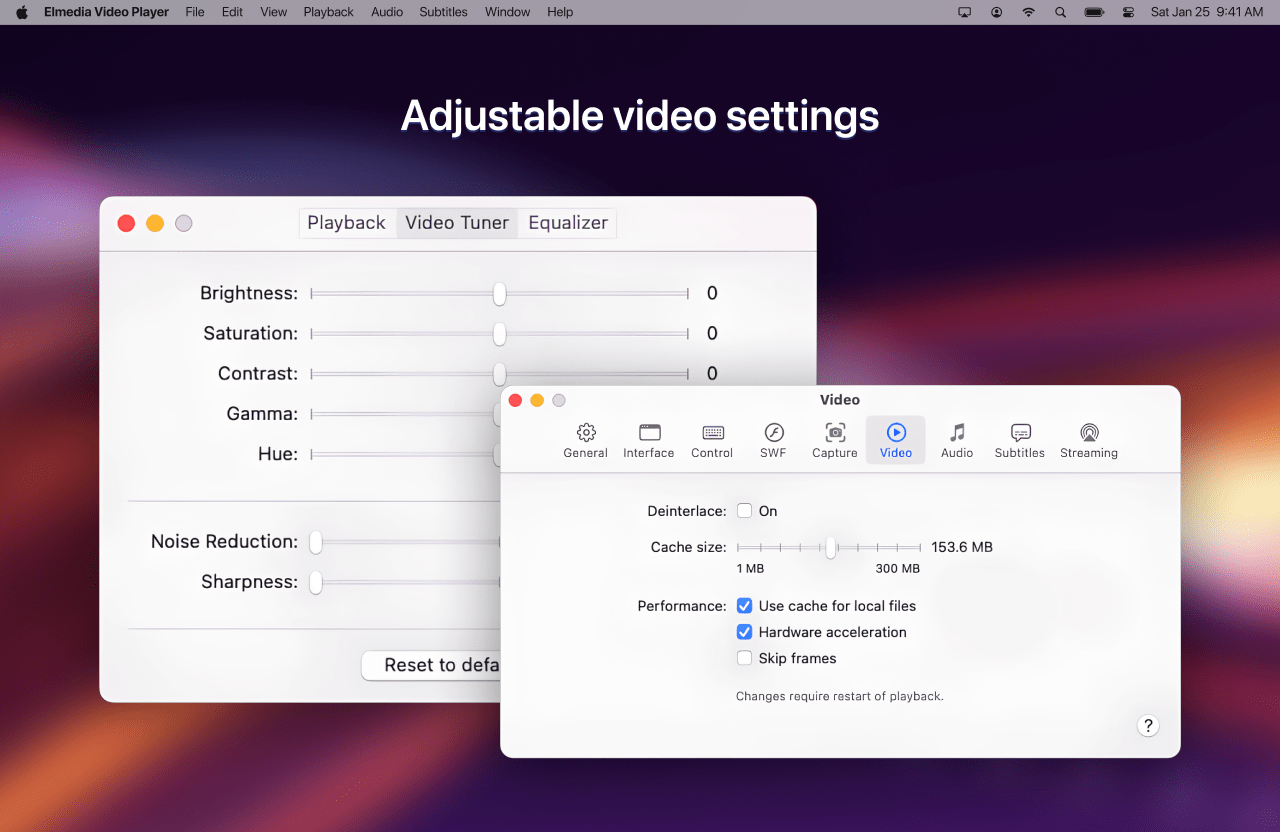Click the 153.6 MB cache value
Viewport: 1280px width, 832px height.
962,547
